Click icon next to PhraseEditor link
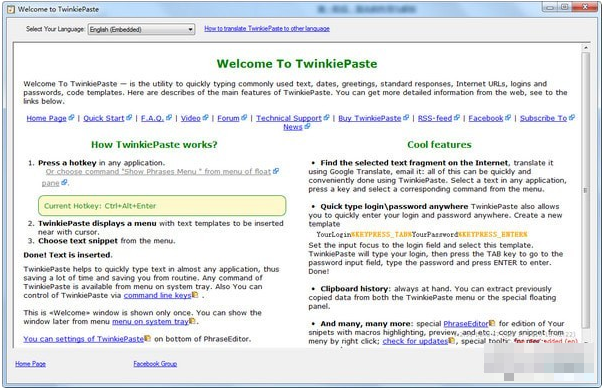The height and width of the screenshot is (388, 603). coord(492,323)
